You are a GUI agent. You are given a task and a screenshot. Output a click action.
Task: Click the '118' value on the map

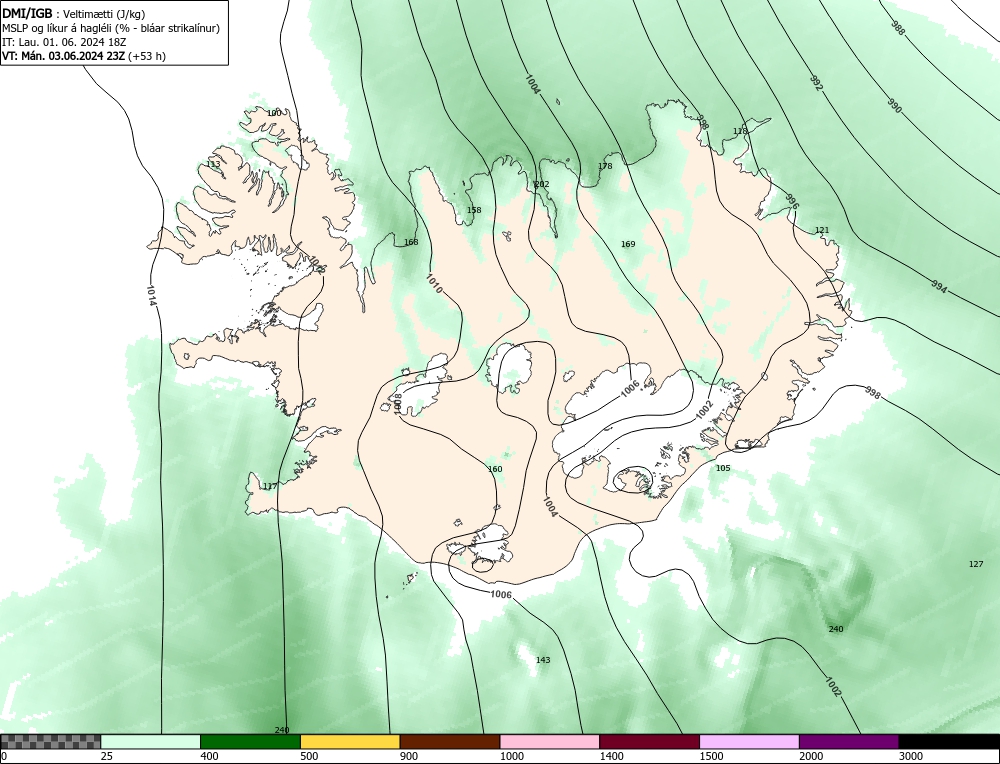740,131
